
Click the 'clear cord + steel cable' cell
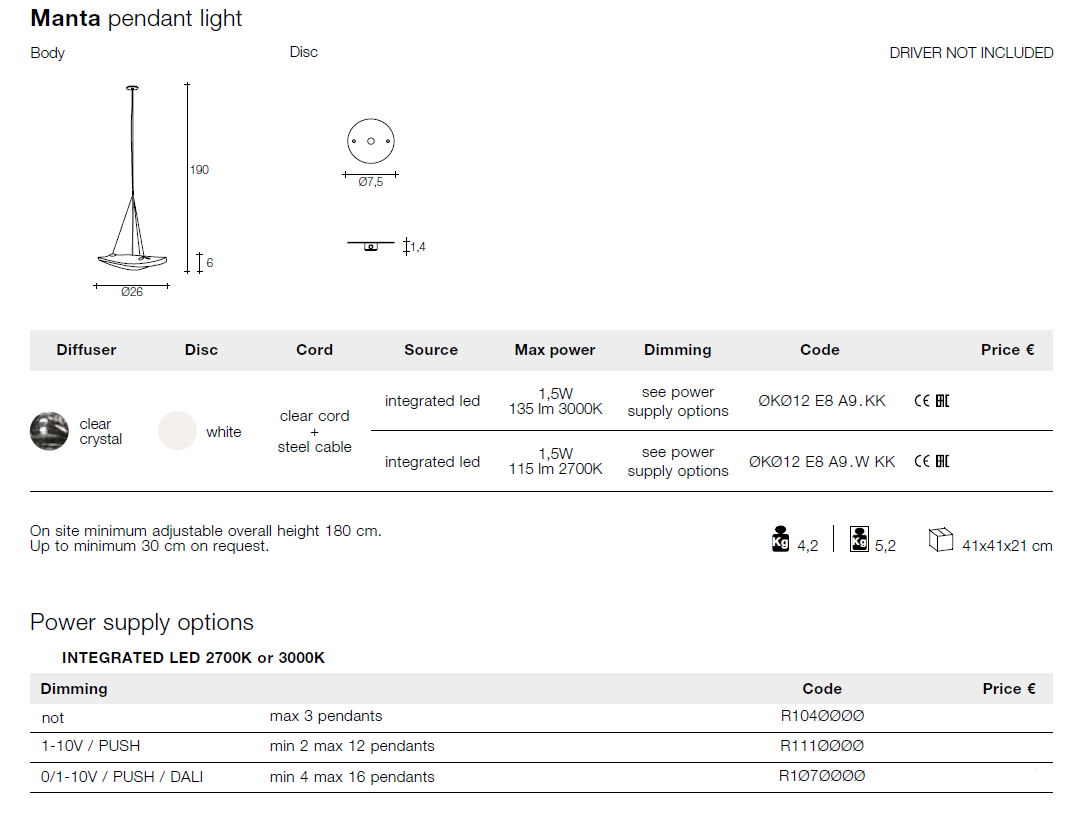click(314, 432)
